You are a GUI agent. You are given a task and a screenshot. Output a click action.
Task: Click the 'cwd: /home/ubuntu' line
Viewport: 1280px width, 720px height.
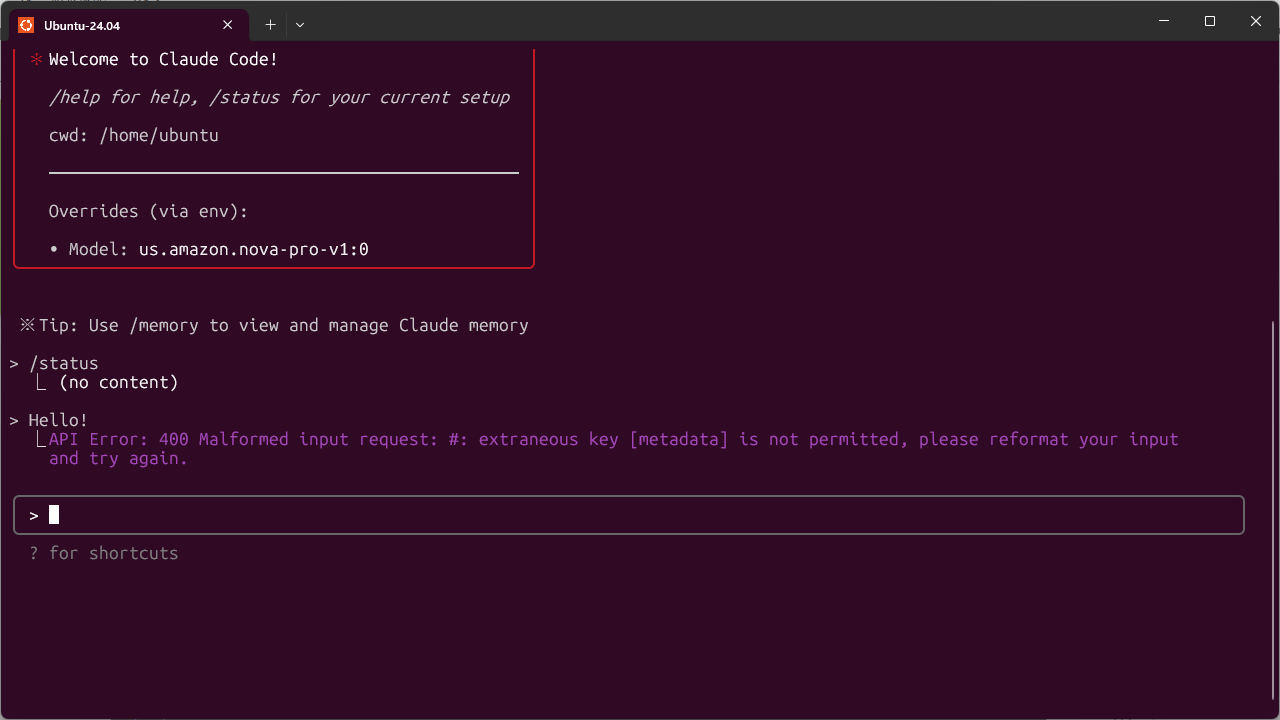pyautogui.click(x=134, y=135)
